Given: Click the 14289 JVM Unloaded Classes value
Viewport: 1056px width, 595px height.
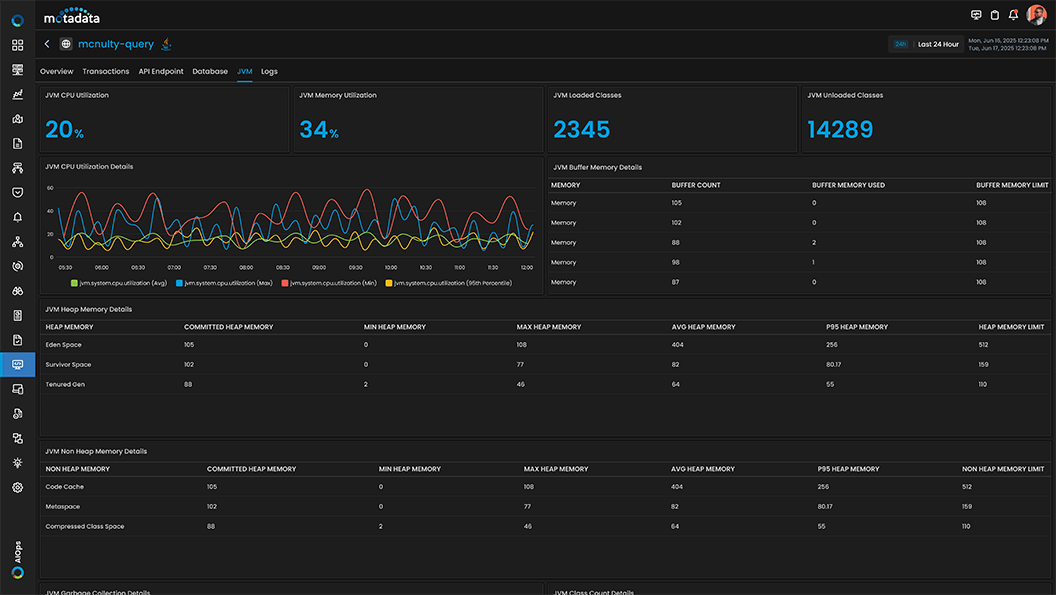Looking at the screenshot, I should [x=840, y=129].
